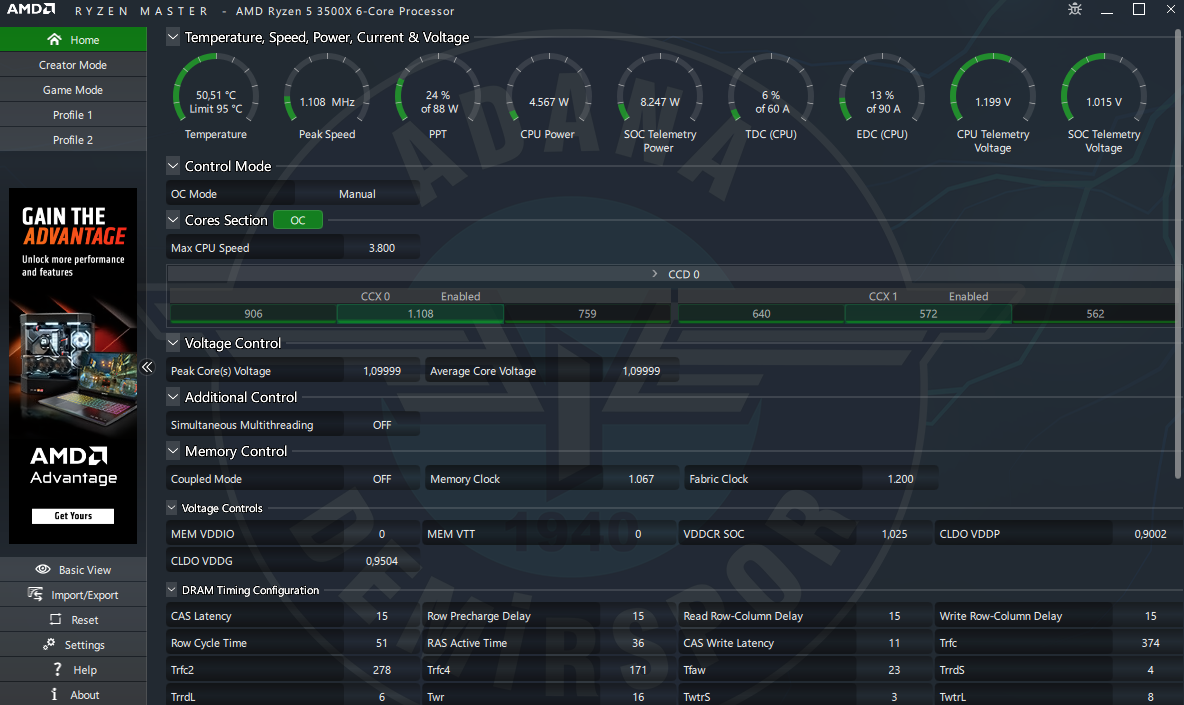
Task: Click CLDO VDDG value 0,9504
Action: pos(382,561)
